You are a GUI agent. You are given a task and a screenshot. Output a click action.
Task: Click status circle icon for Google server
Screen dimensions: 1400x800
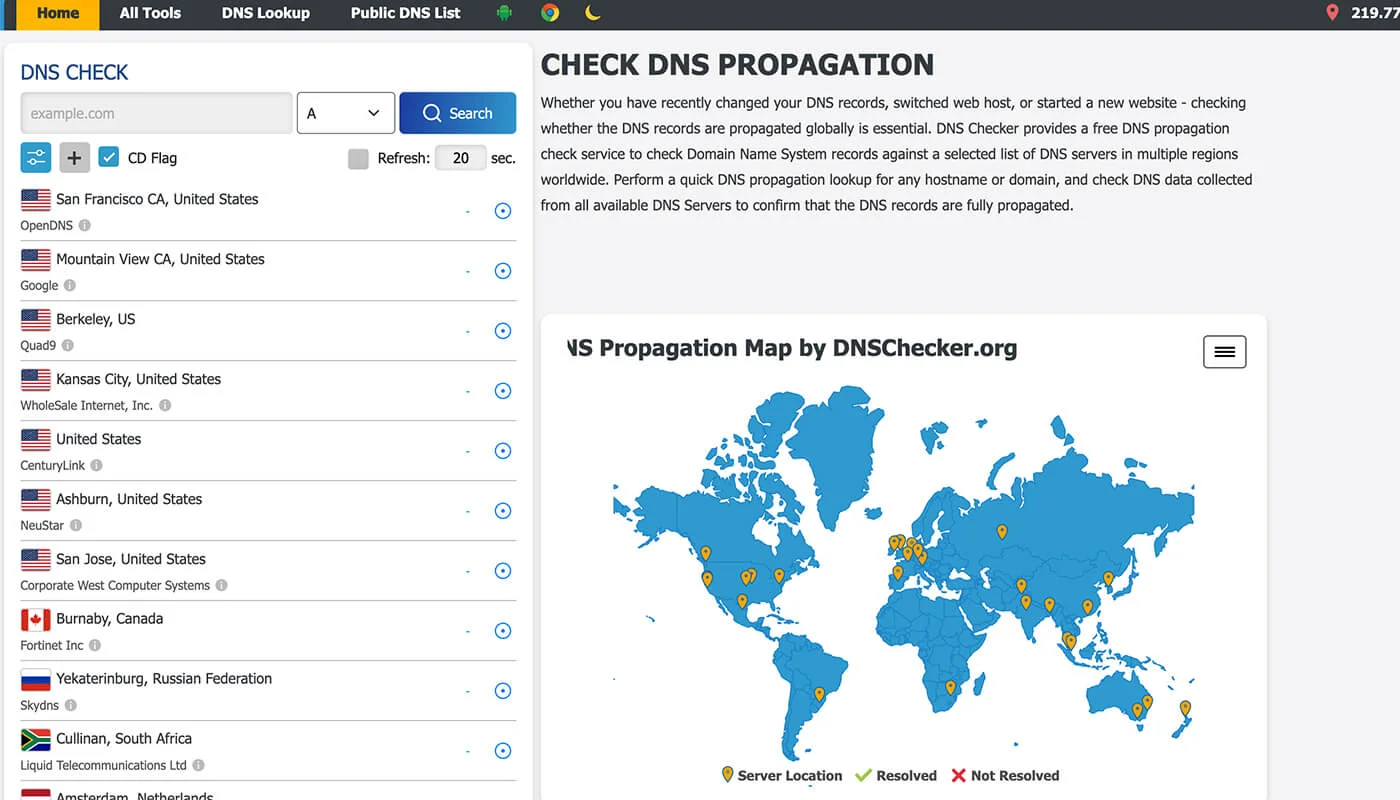pyautogui.click(x=503, y=271)
